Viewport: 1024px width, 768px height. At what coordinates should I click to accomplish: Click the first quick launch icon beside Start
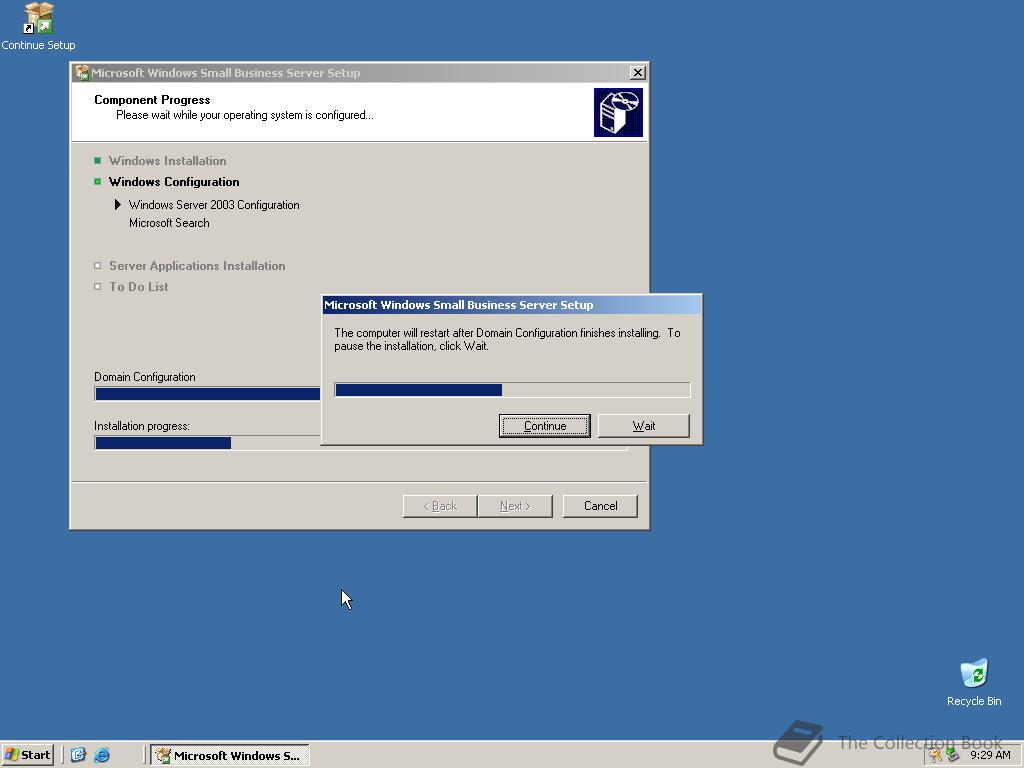(78, 755)
